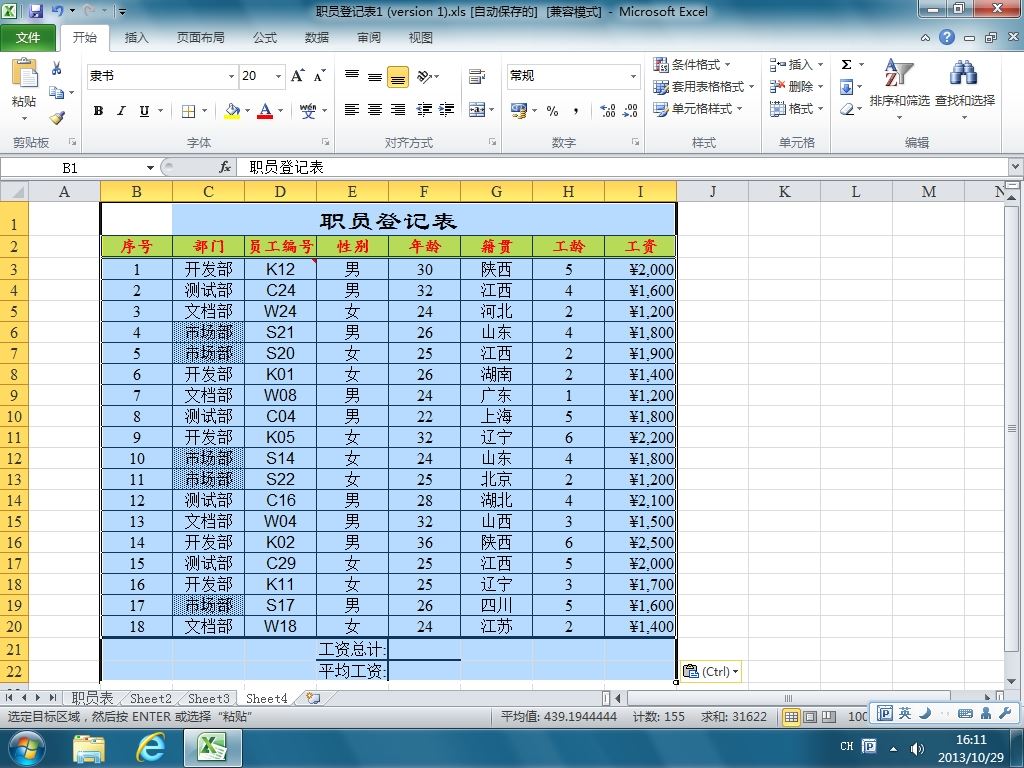Insert AutoSum with the sigma icon
Viewport: 1024px width, 768px height.
(x=846, y=64)
